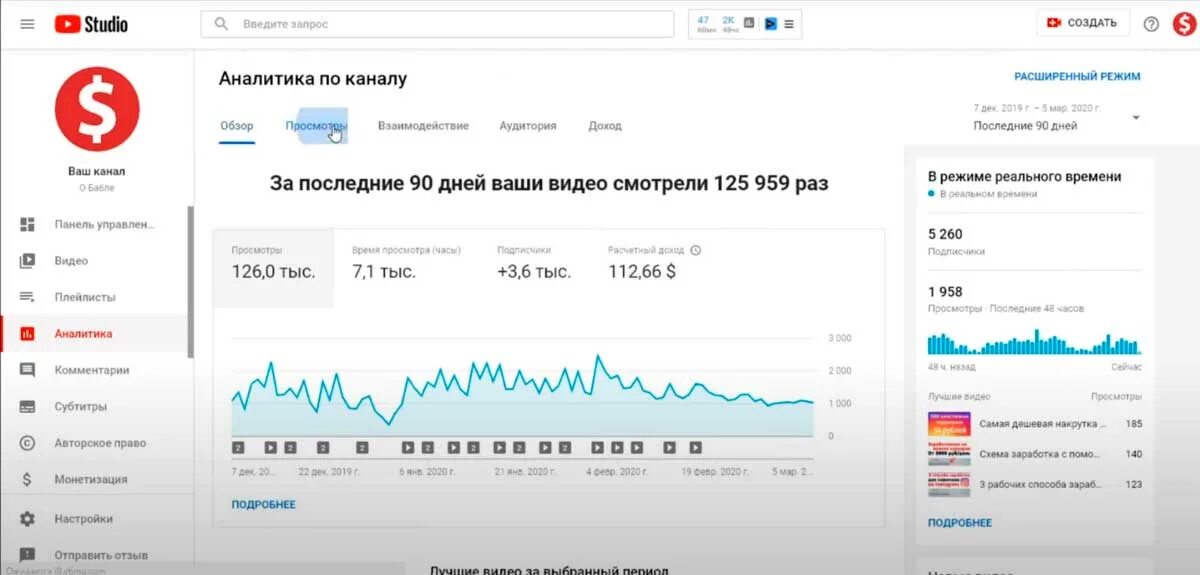Focus the Введите запрос search field
This screenshot has width=1200, height=575.
437,24
